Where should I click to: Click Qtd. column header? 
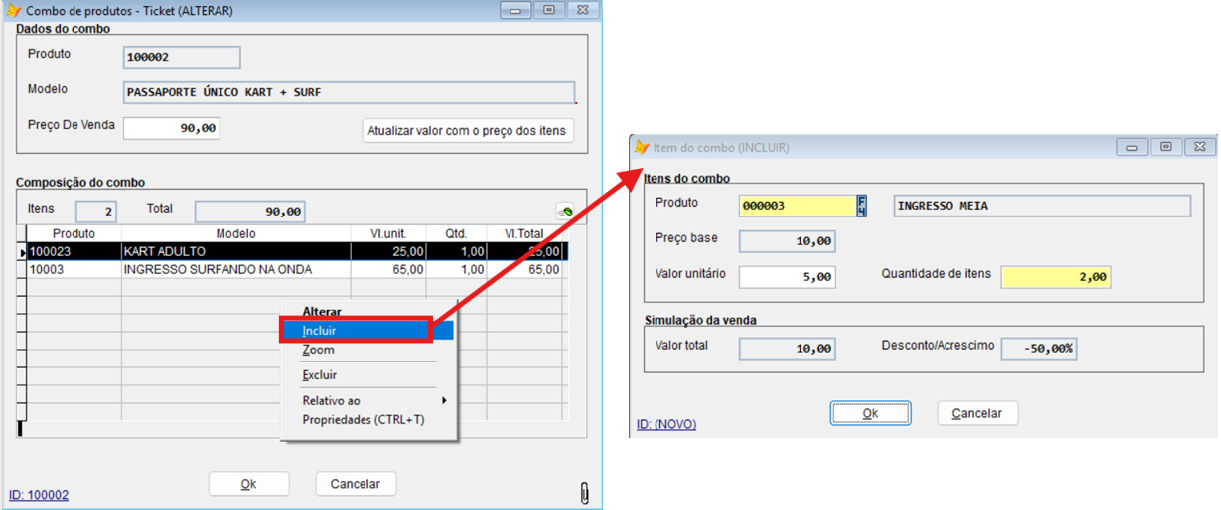click(x=456, y=233)
